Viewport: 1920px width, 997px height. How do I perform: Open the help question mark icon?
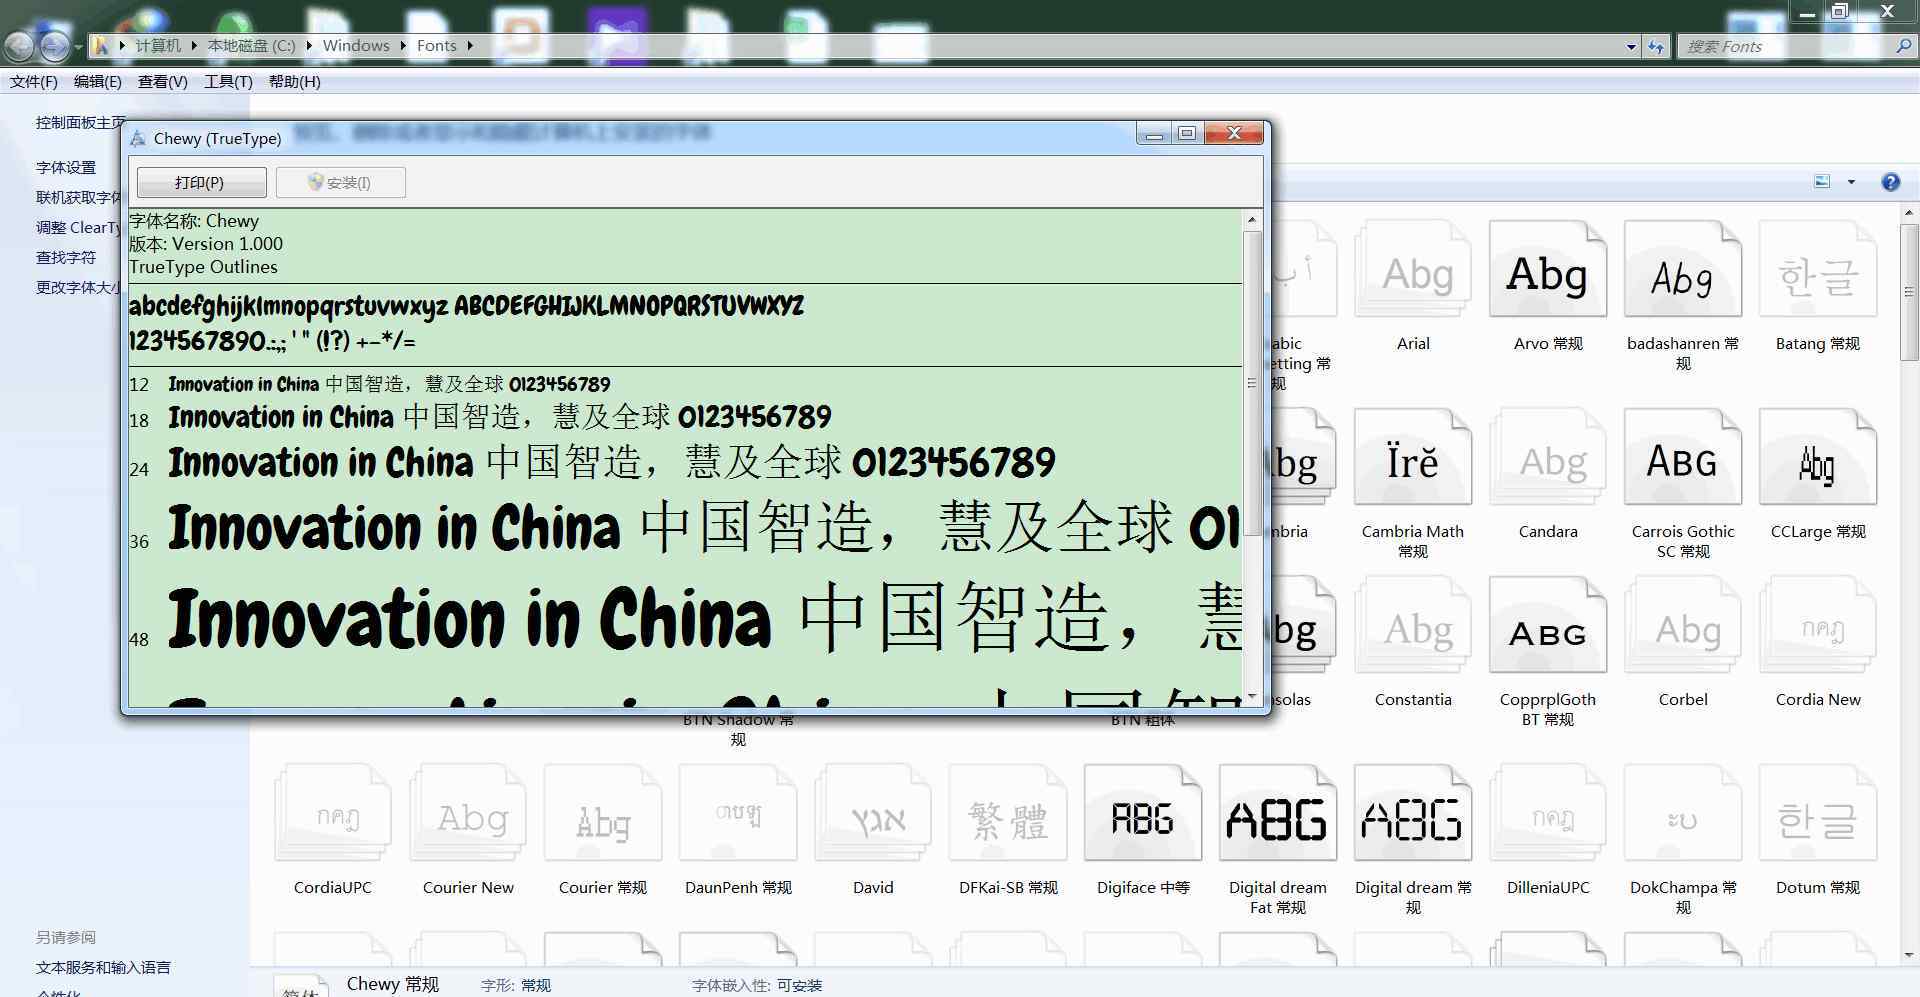pyautogui.click(x=1890, y=182)
